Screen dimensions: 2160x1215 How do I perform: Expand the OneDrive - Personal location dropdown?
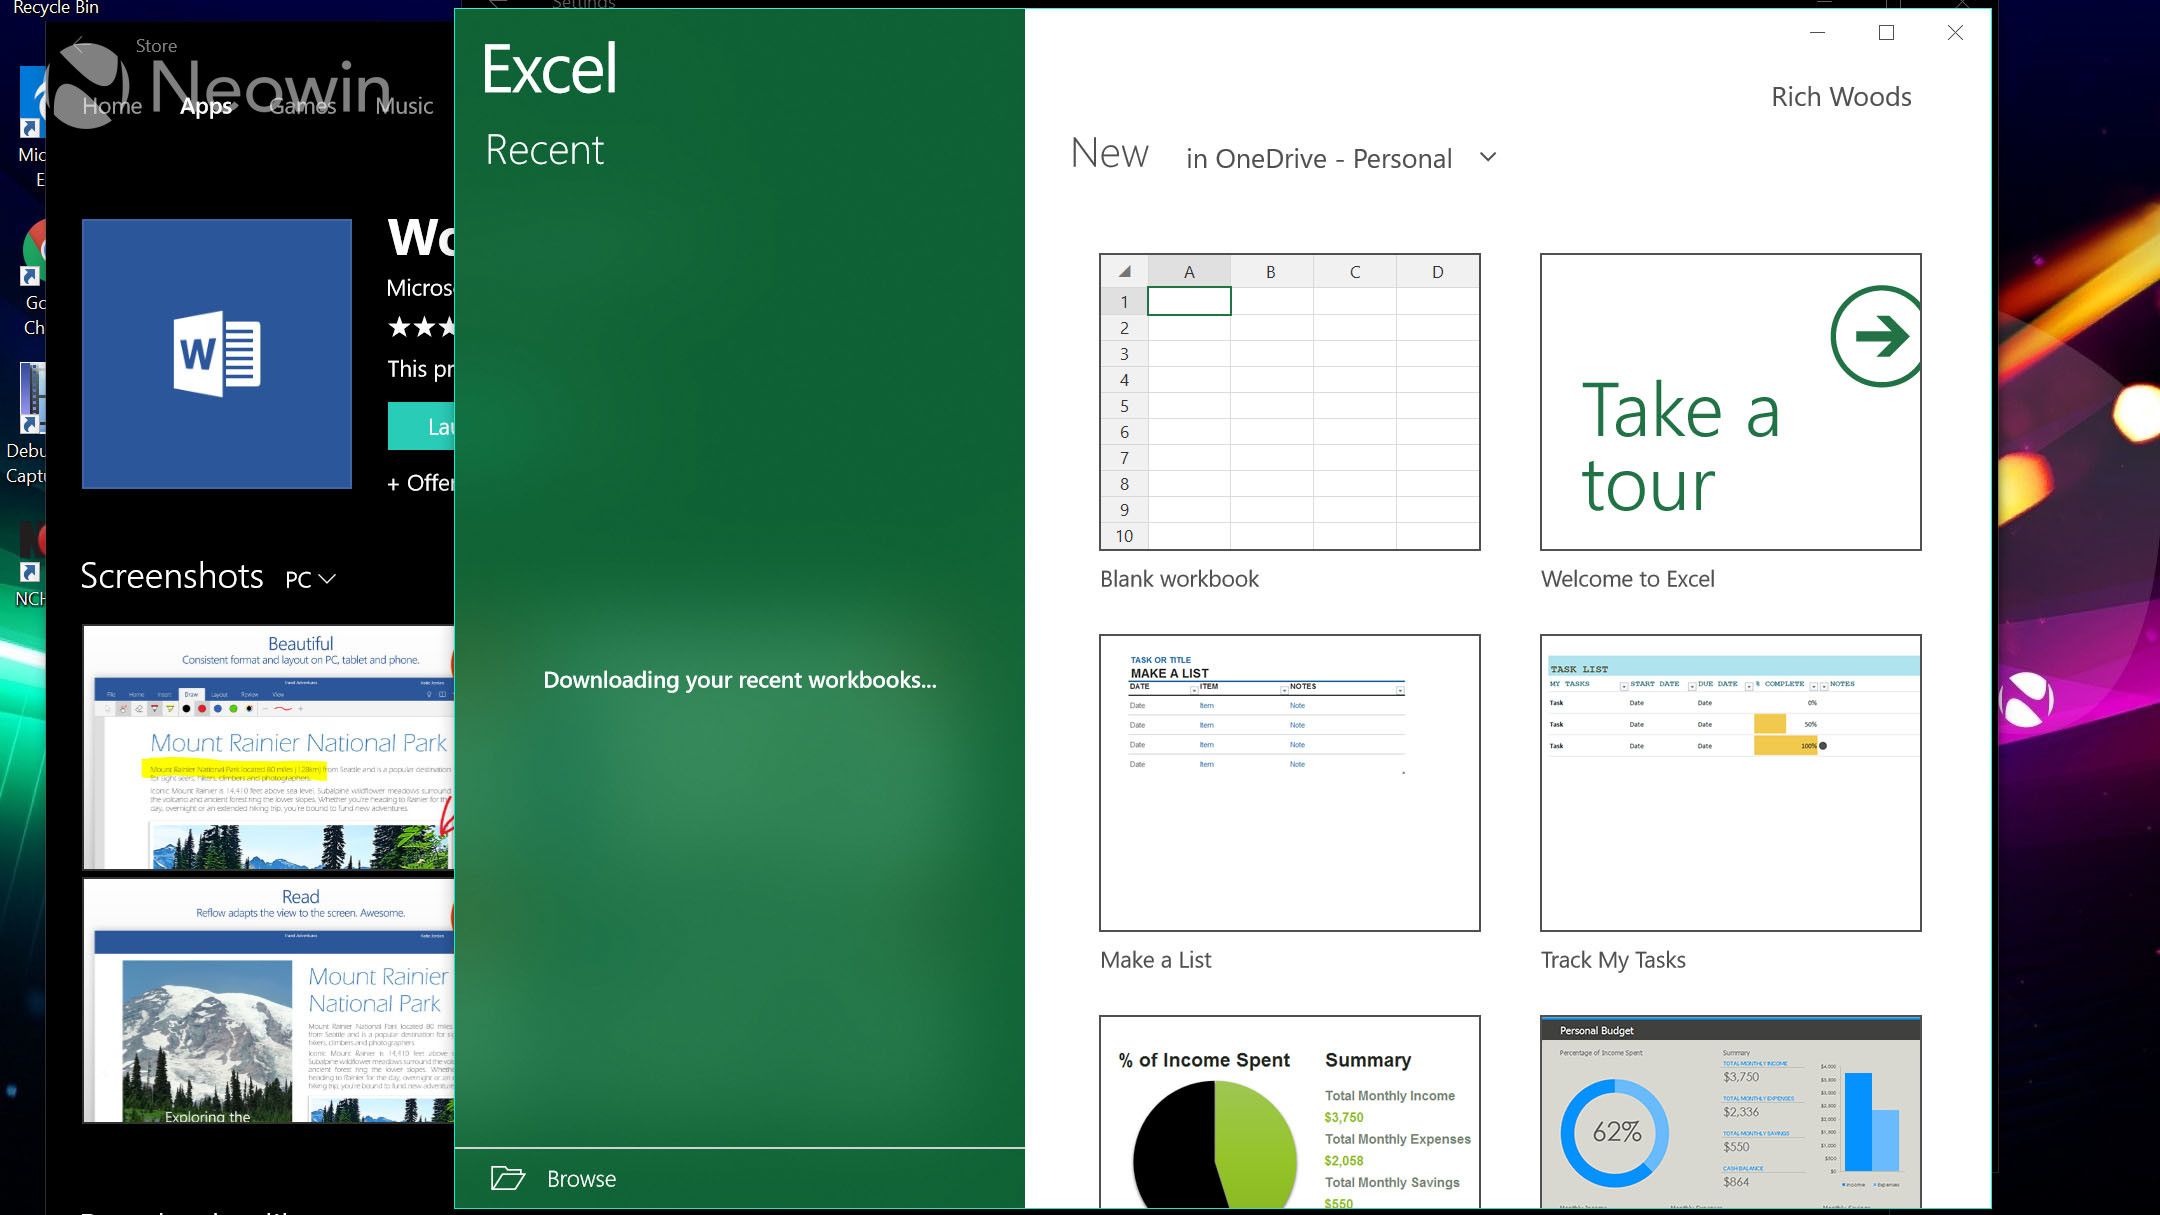coord(1487,157)
